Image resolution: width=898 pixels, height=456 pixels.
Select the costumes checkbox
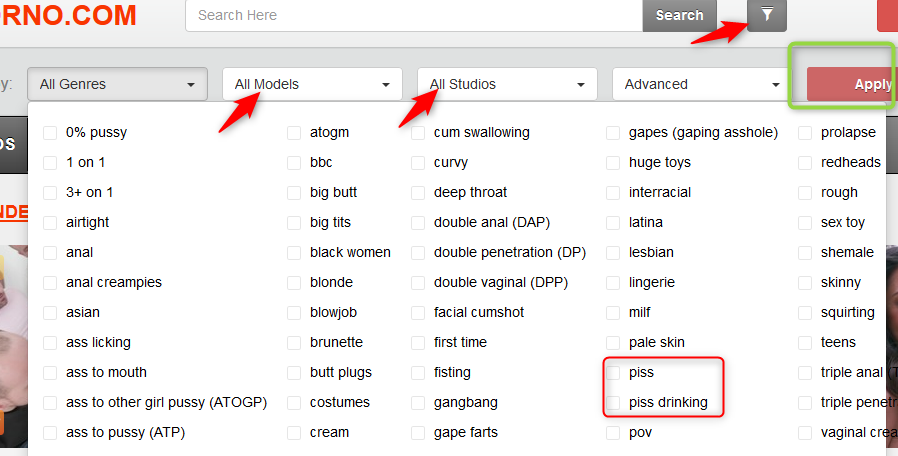click(x=294, y=402)
